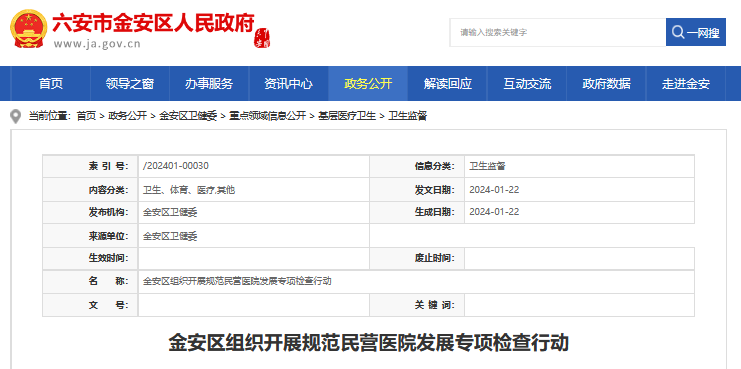This screenshot has width=741, height=369.
Task: Open the 资讯中心 nav tab
Action: pos(288,84)
